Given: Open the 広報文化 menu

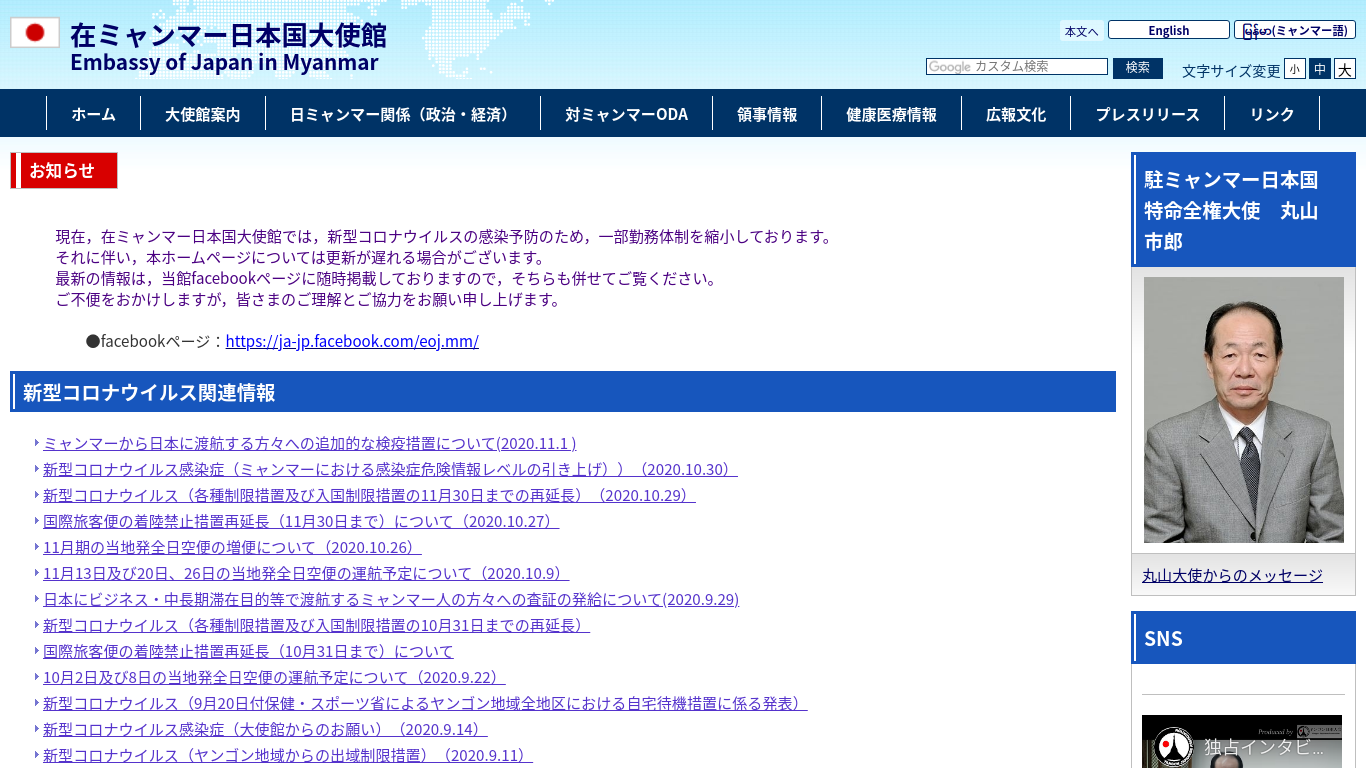Looking at the screenshot, I should coord(1016,114).
